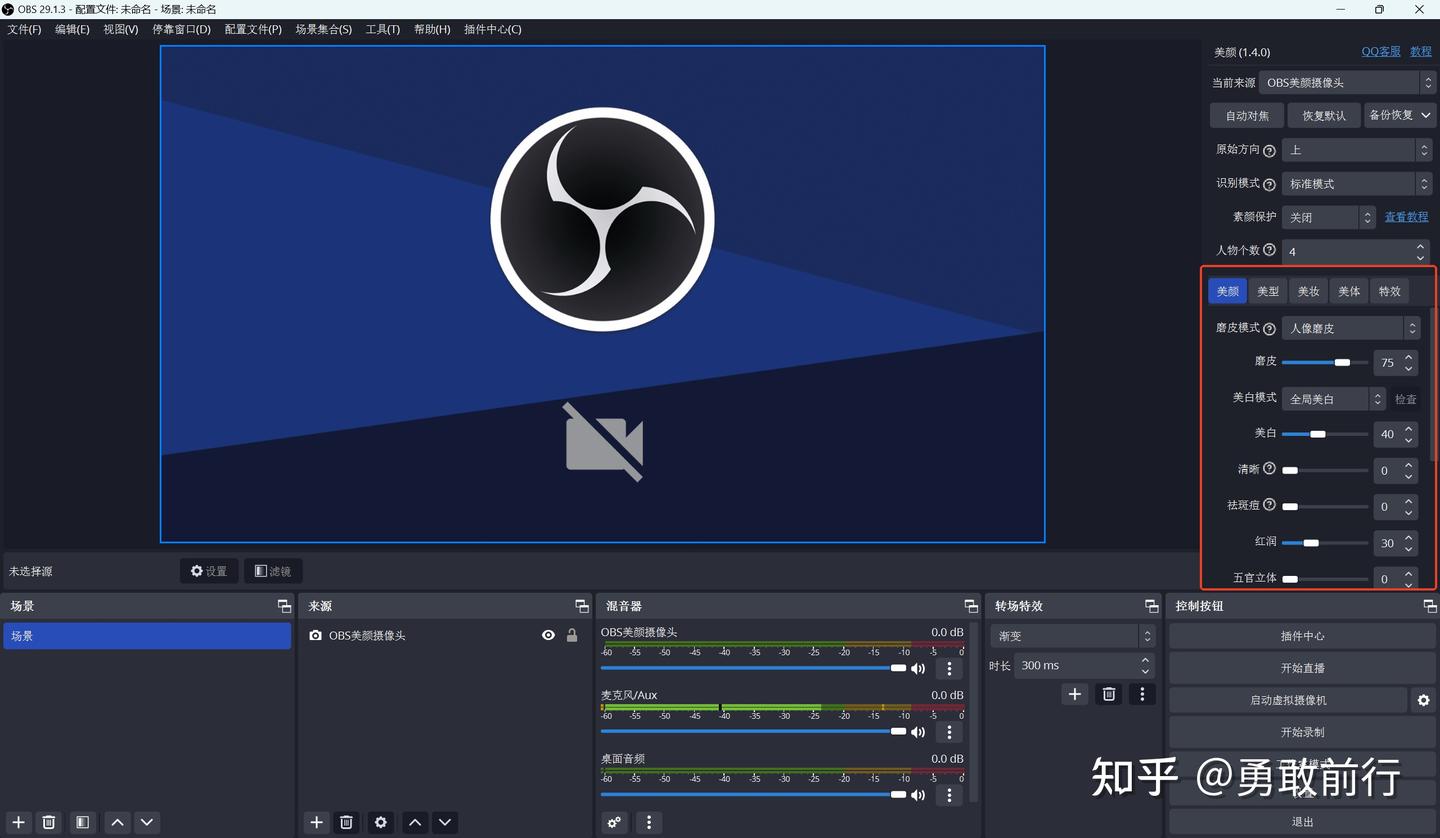Open the 工具(T) menu

click(x=382, y=29)
